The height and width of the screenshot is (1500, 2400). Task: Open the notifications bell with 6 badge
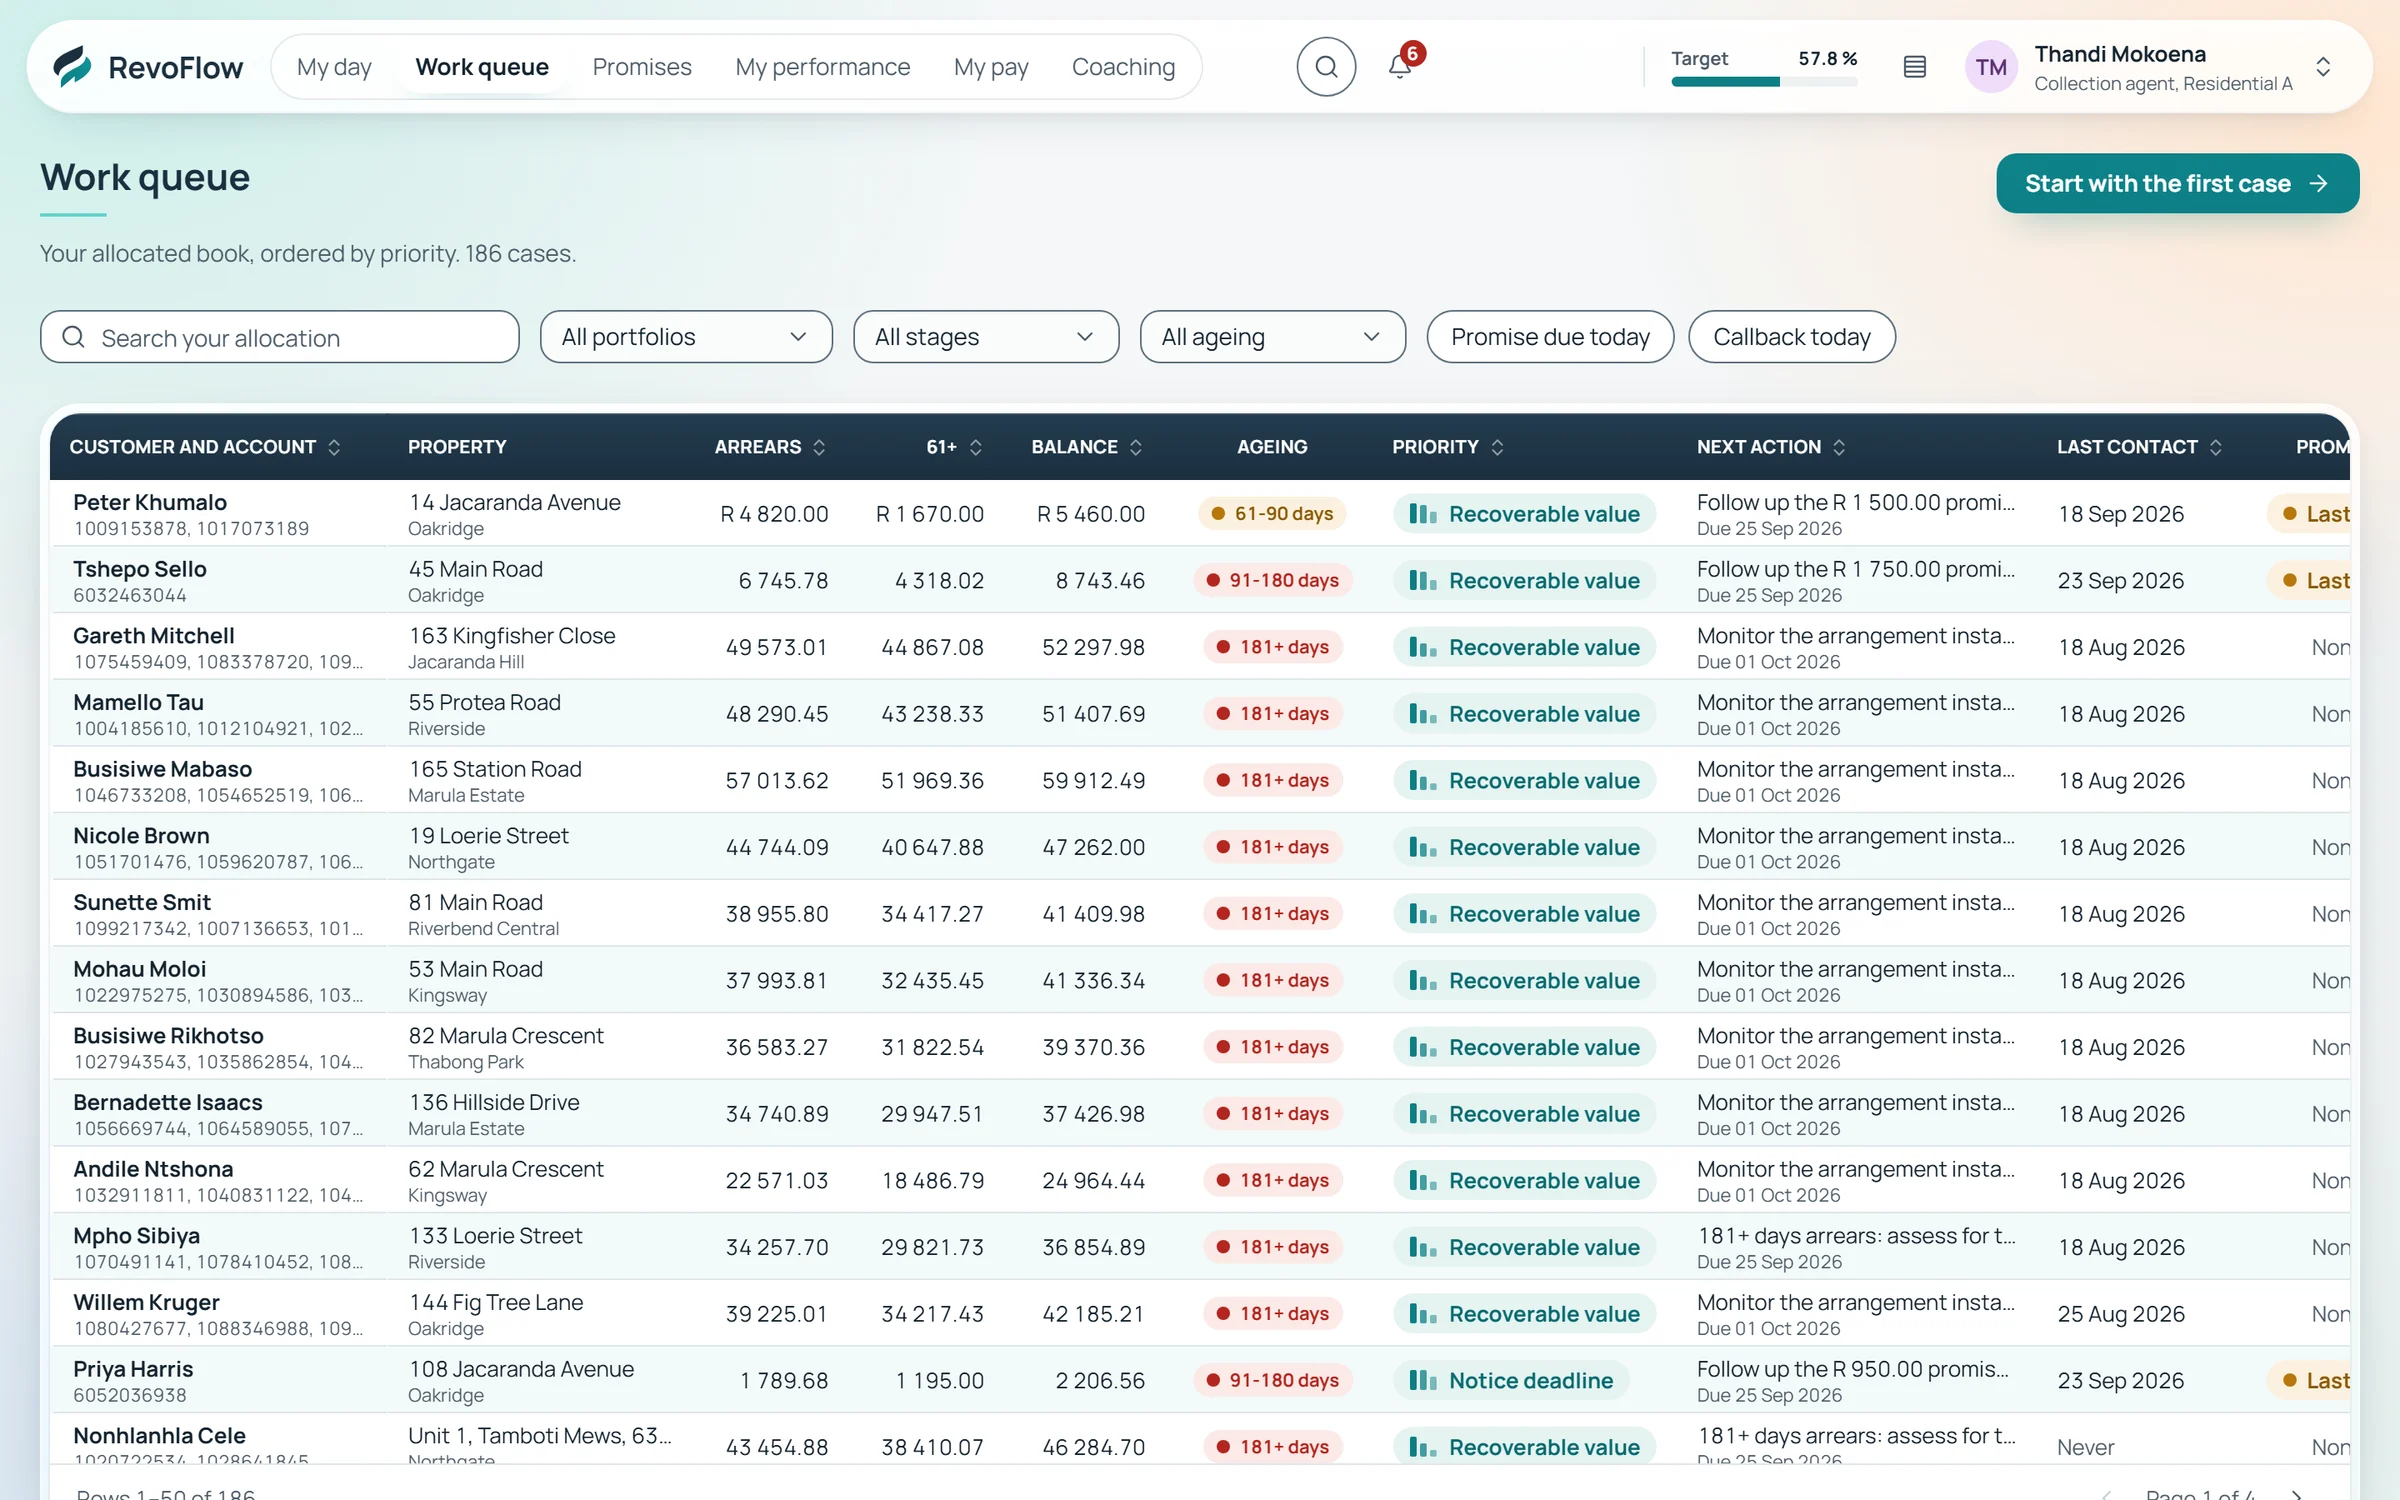click(1400, 66)
